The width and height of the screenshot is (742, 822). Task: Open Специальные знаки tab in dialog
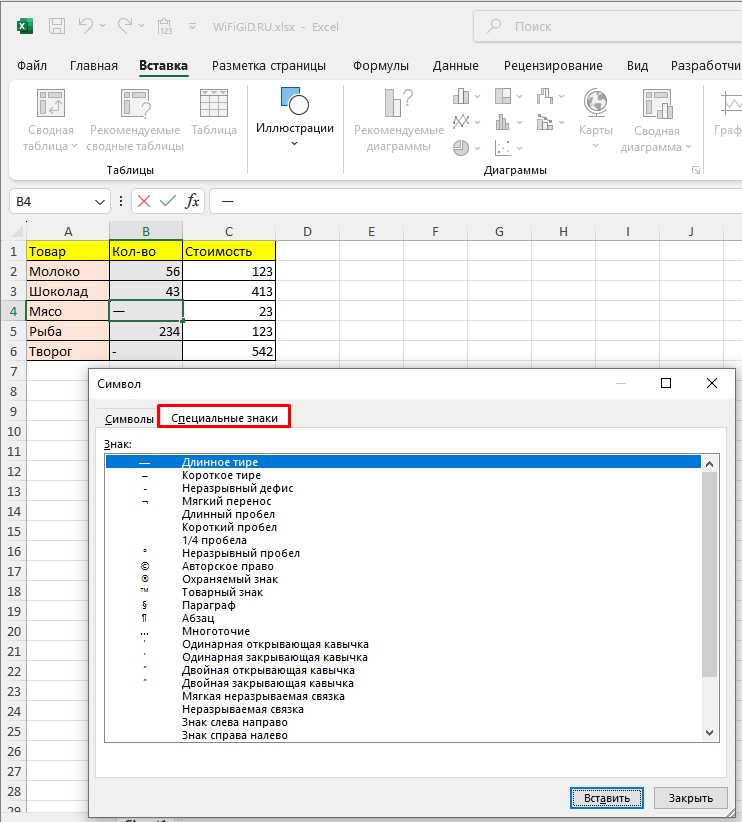tap(224, 418)
